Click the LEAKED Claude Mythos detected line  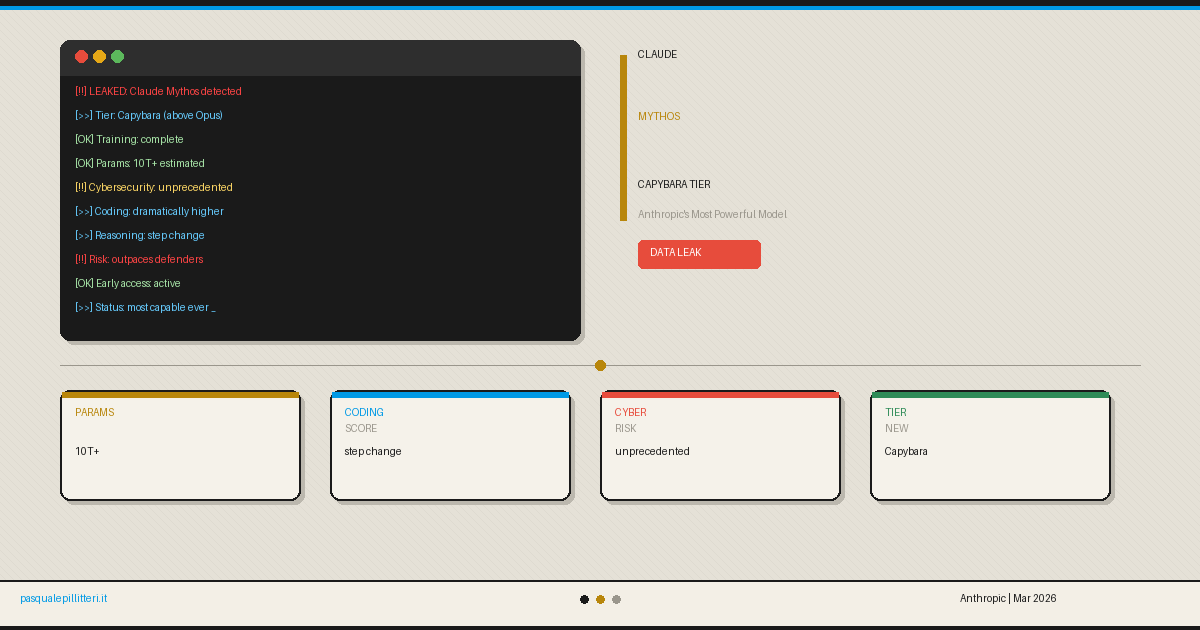[158, 92]
